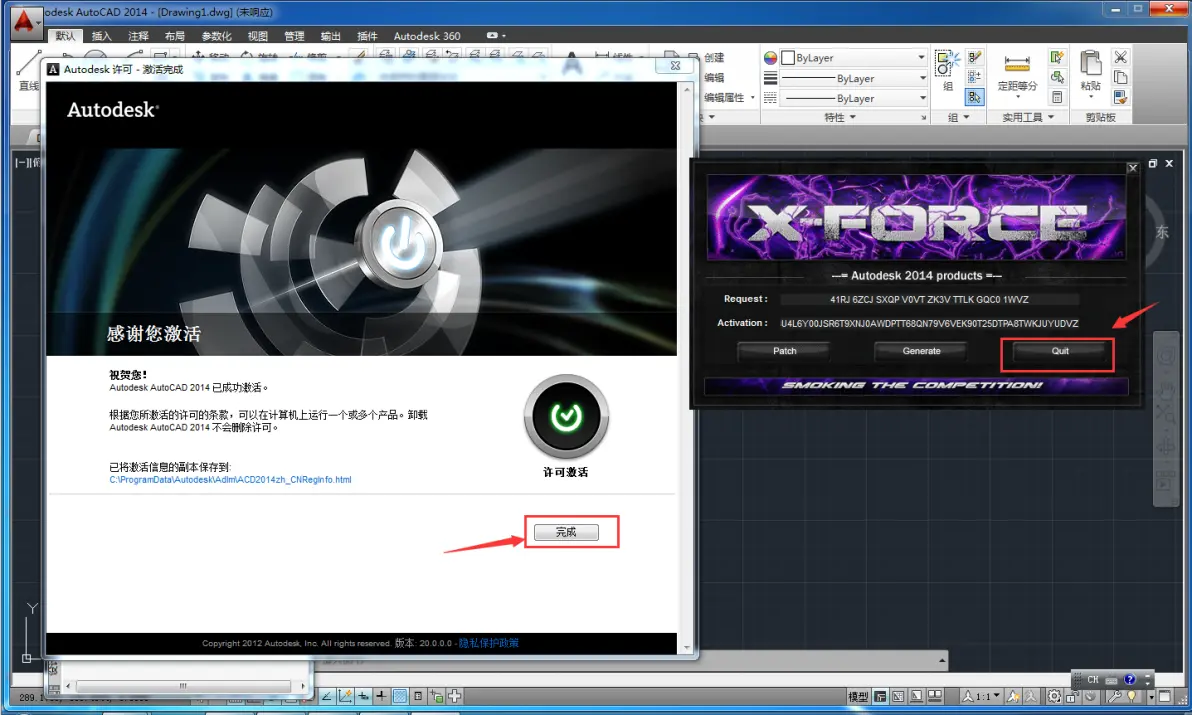Viewport: 1192px width, 715px height.
Task: Toggle the grid-pattern transparency status button
Action: coord(400,696)
